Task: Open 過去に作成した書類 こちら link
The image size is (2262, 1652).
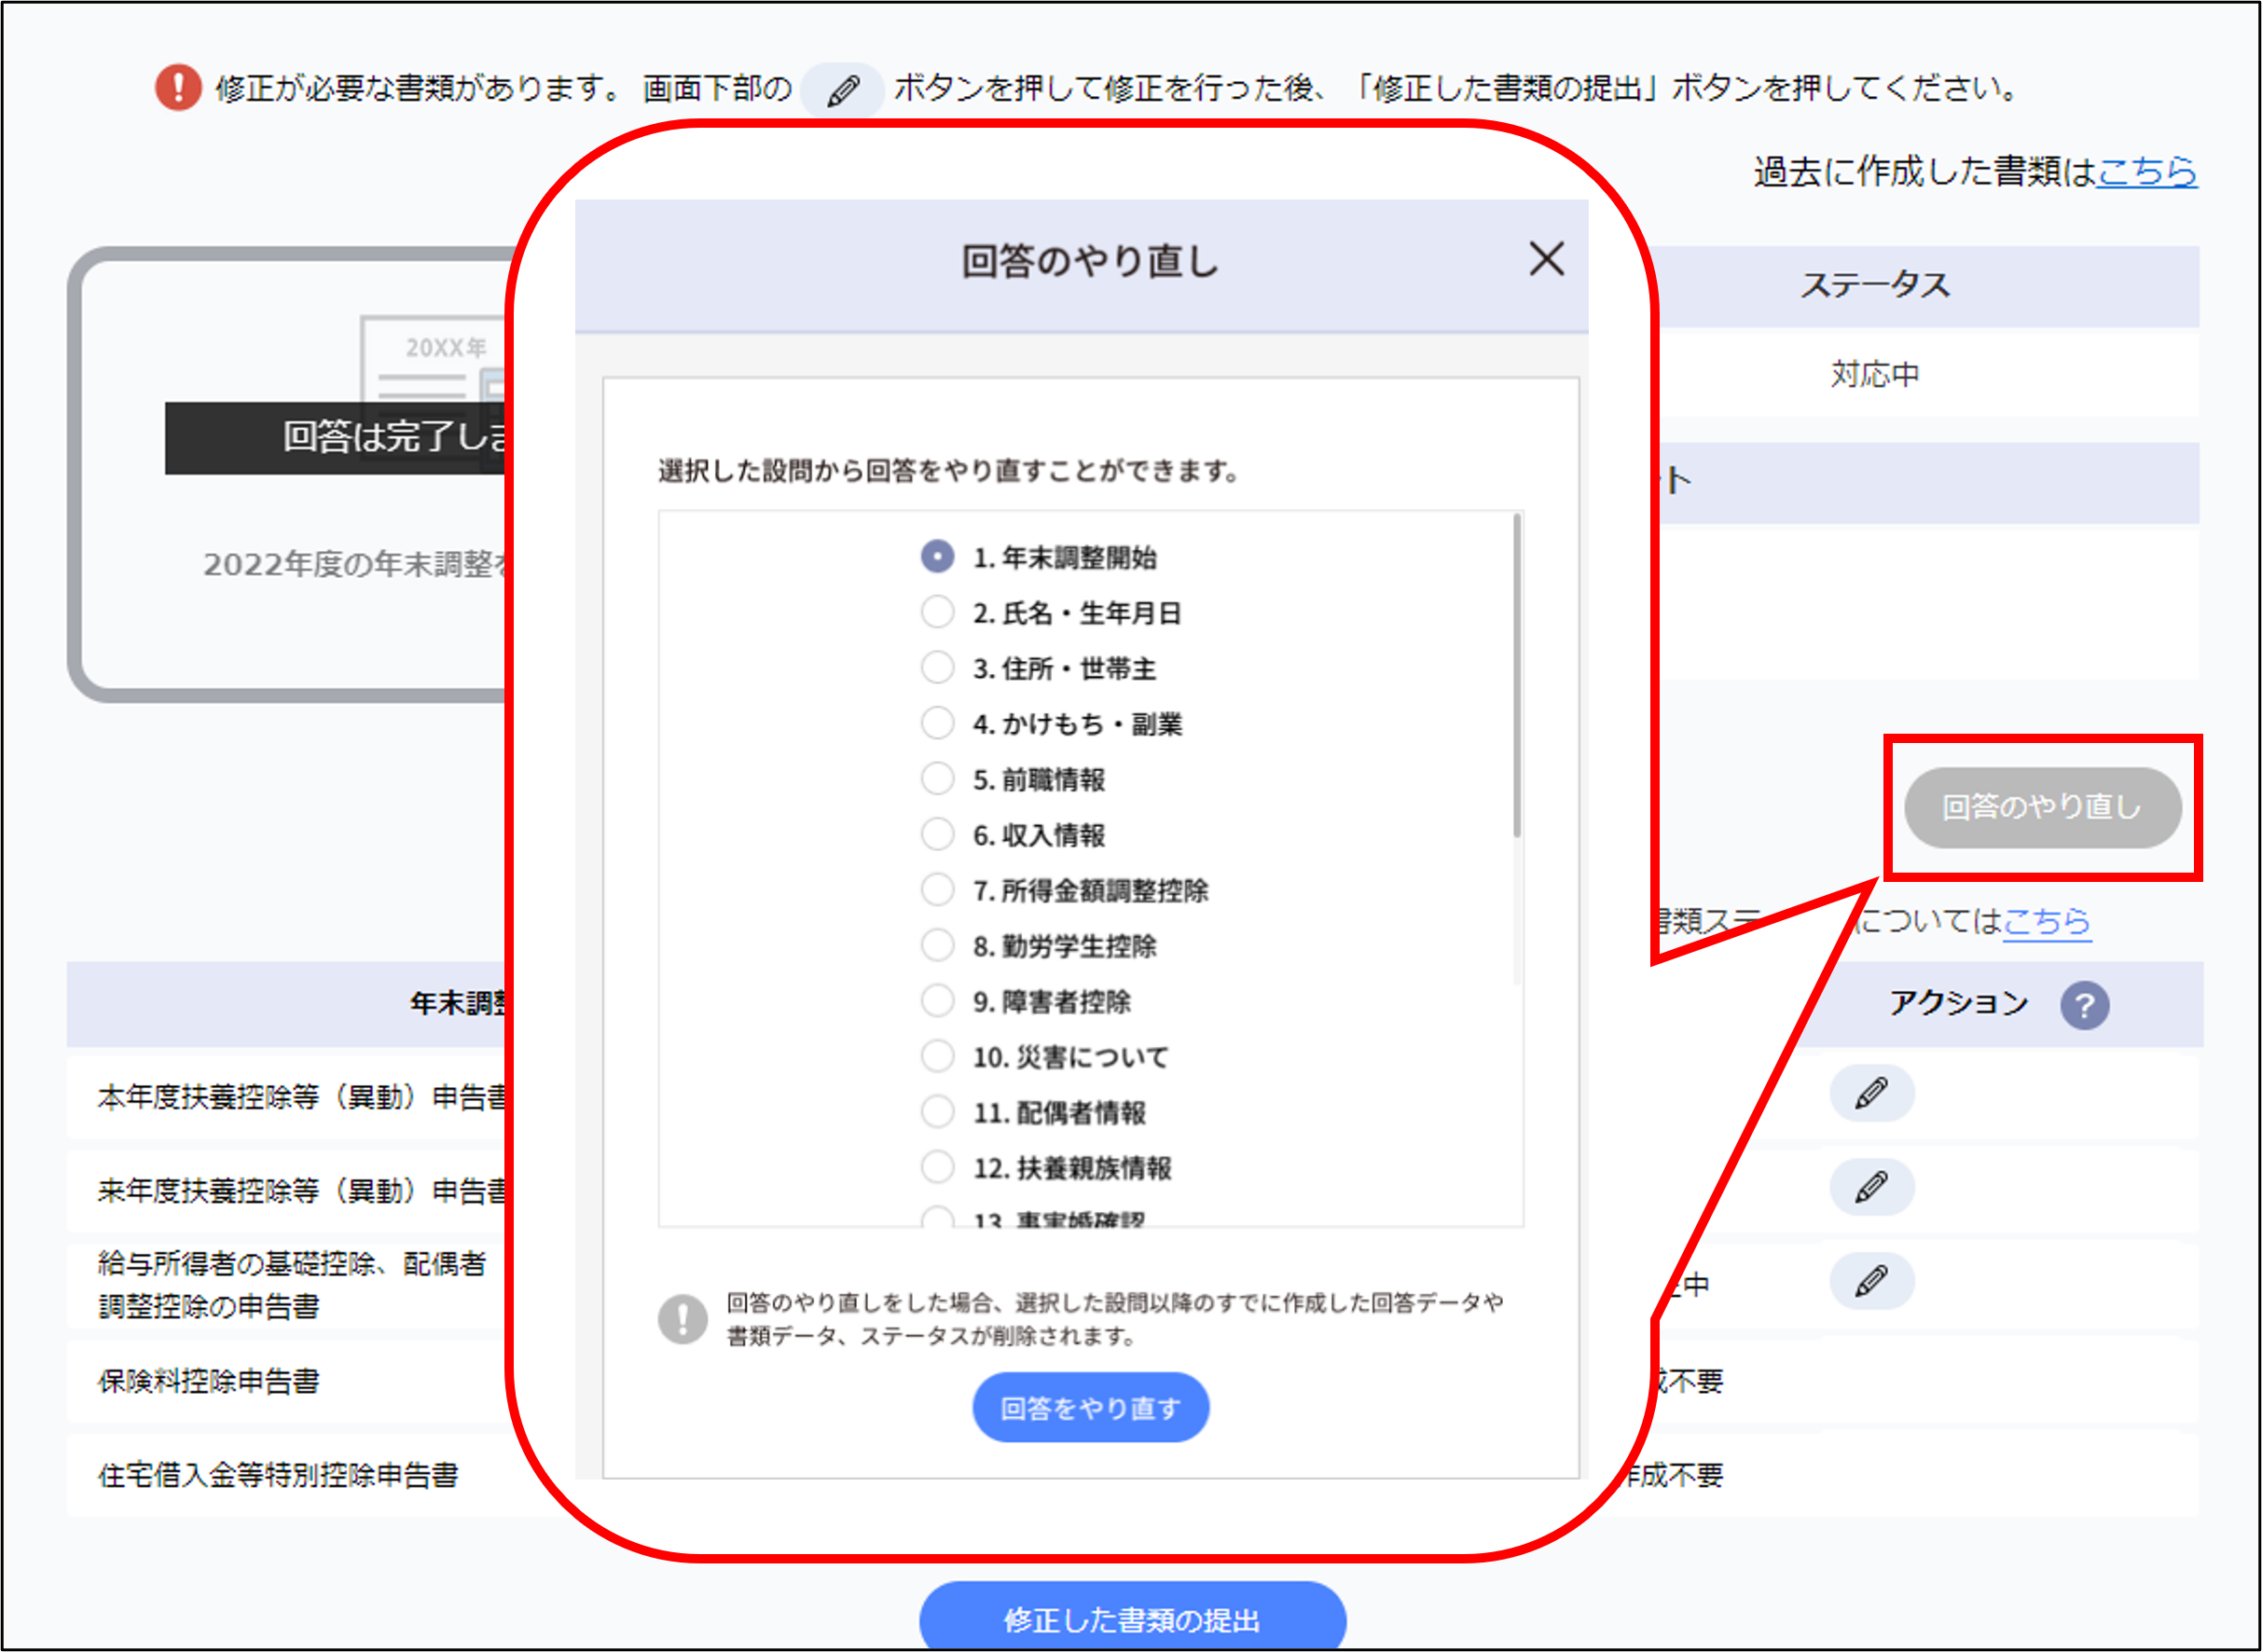Action: [x=2146, y=172]
